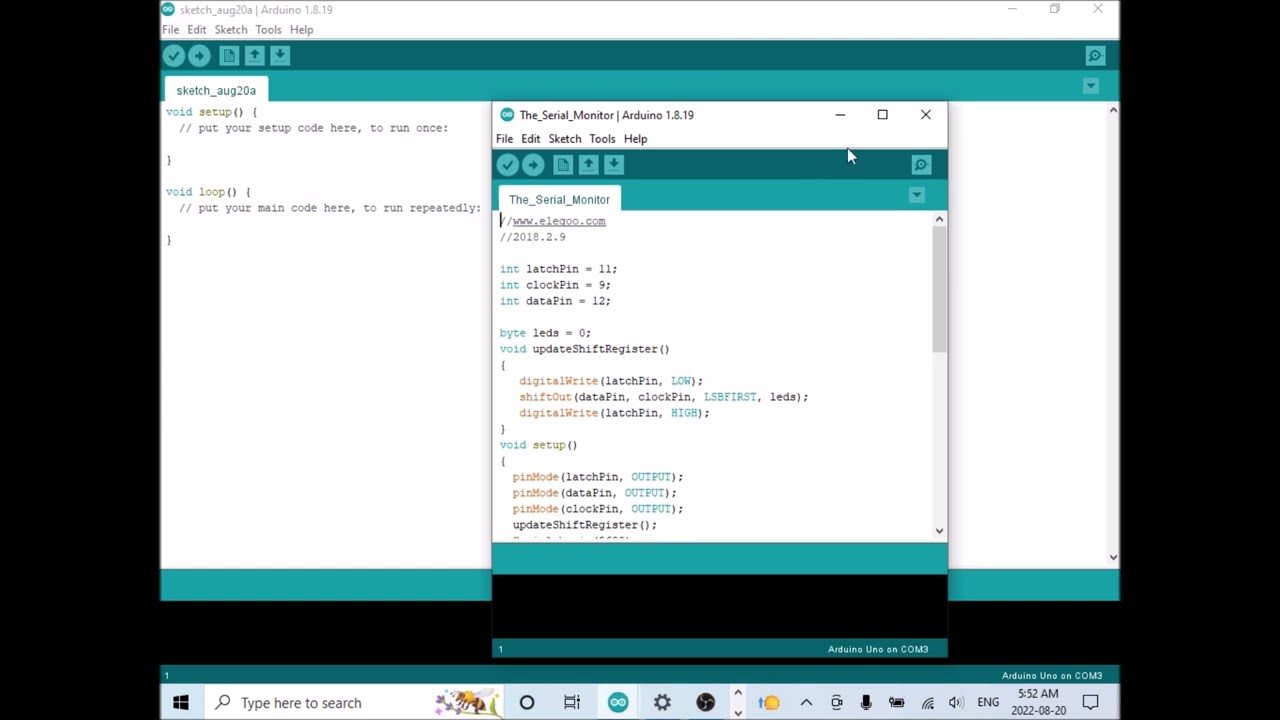The image size is (1280, 720).
Task: Open Help menu in sketch_aug20a window
Action: coord(301,30)
